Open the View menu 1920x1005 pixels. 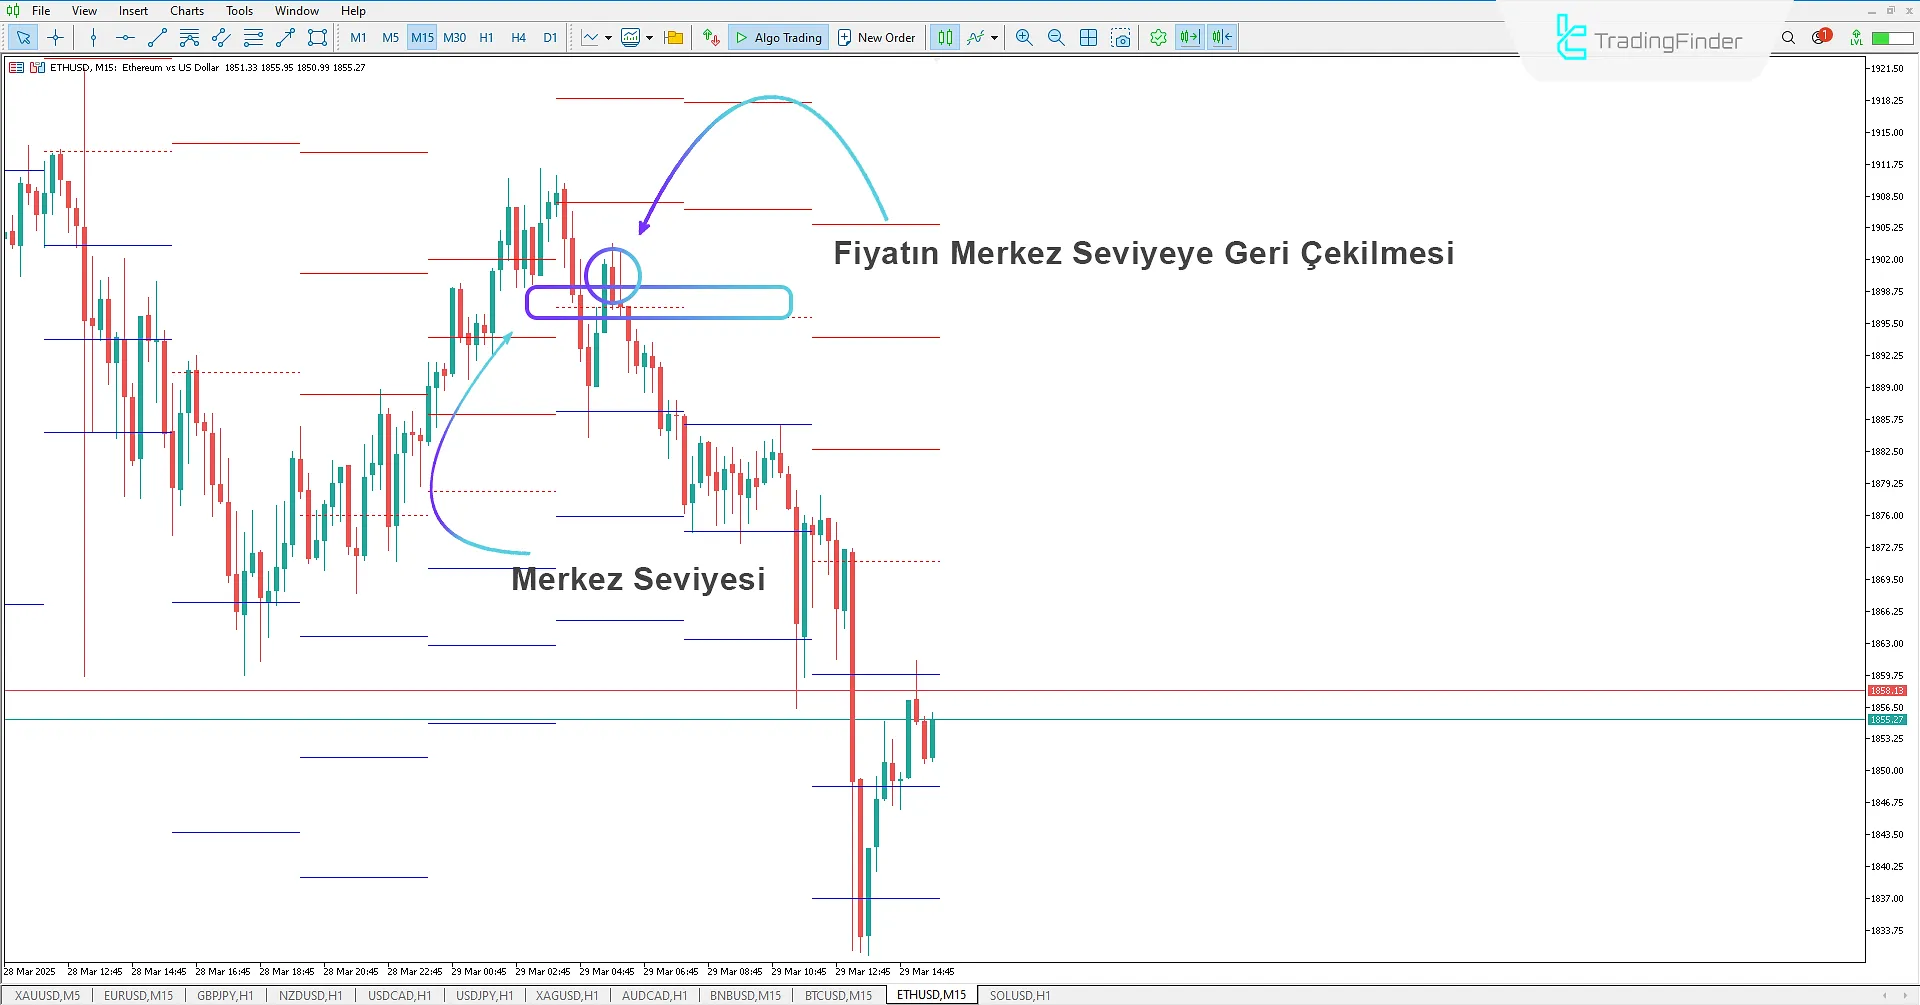(84, 11)
